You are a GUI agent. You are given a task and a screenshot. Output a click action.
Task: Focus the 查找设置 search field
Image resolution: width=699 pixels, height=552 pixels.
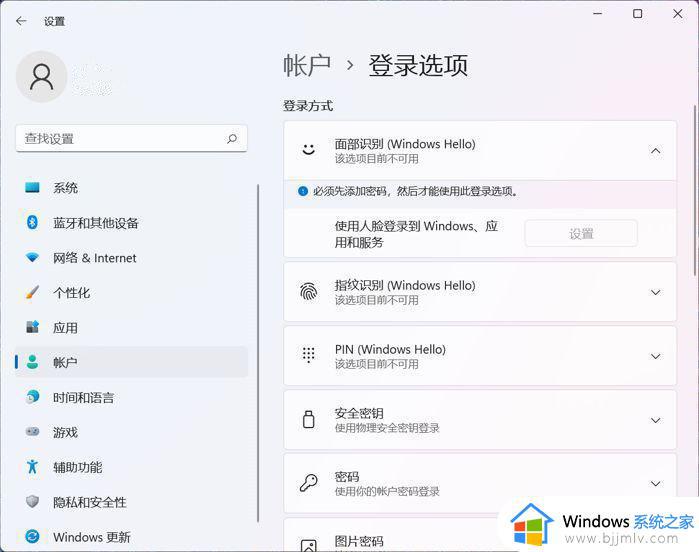pyautogui.click(x=132, y=139)
